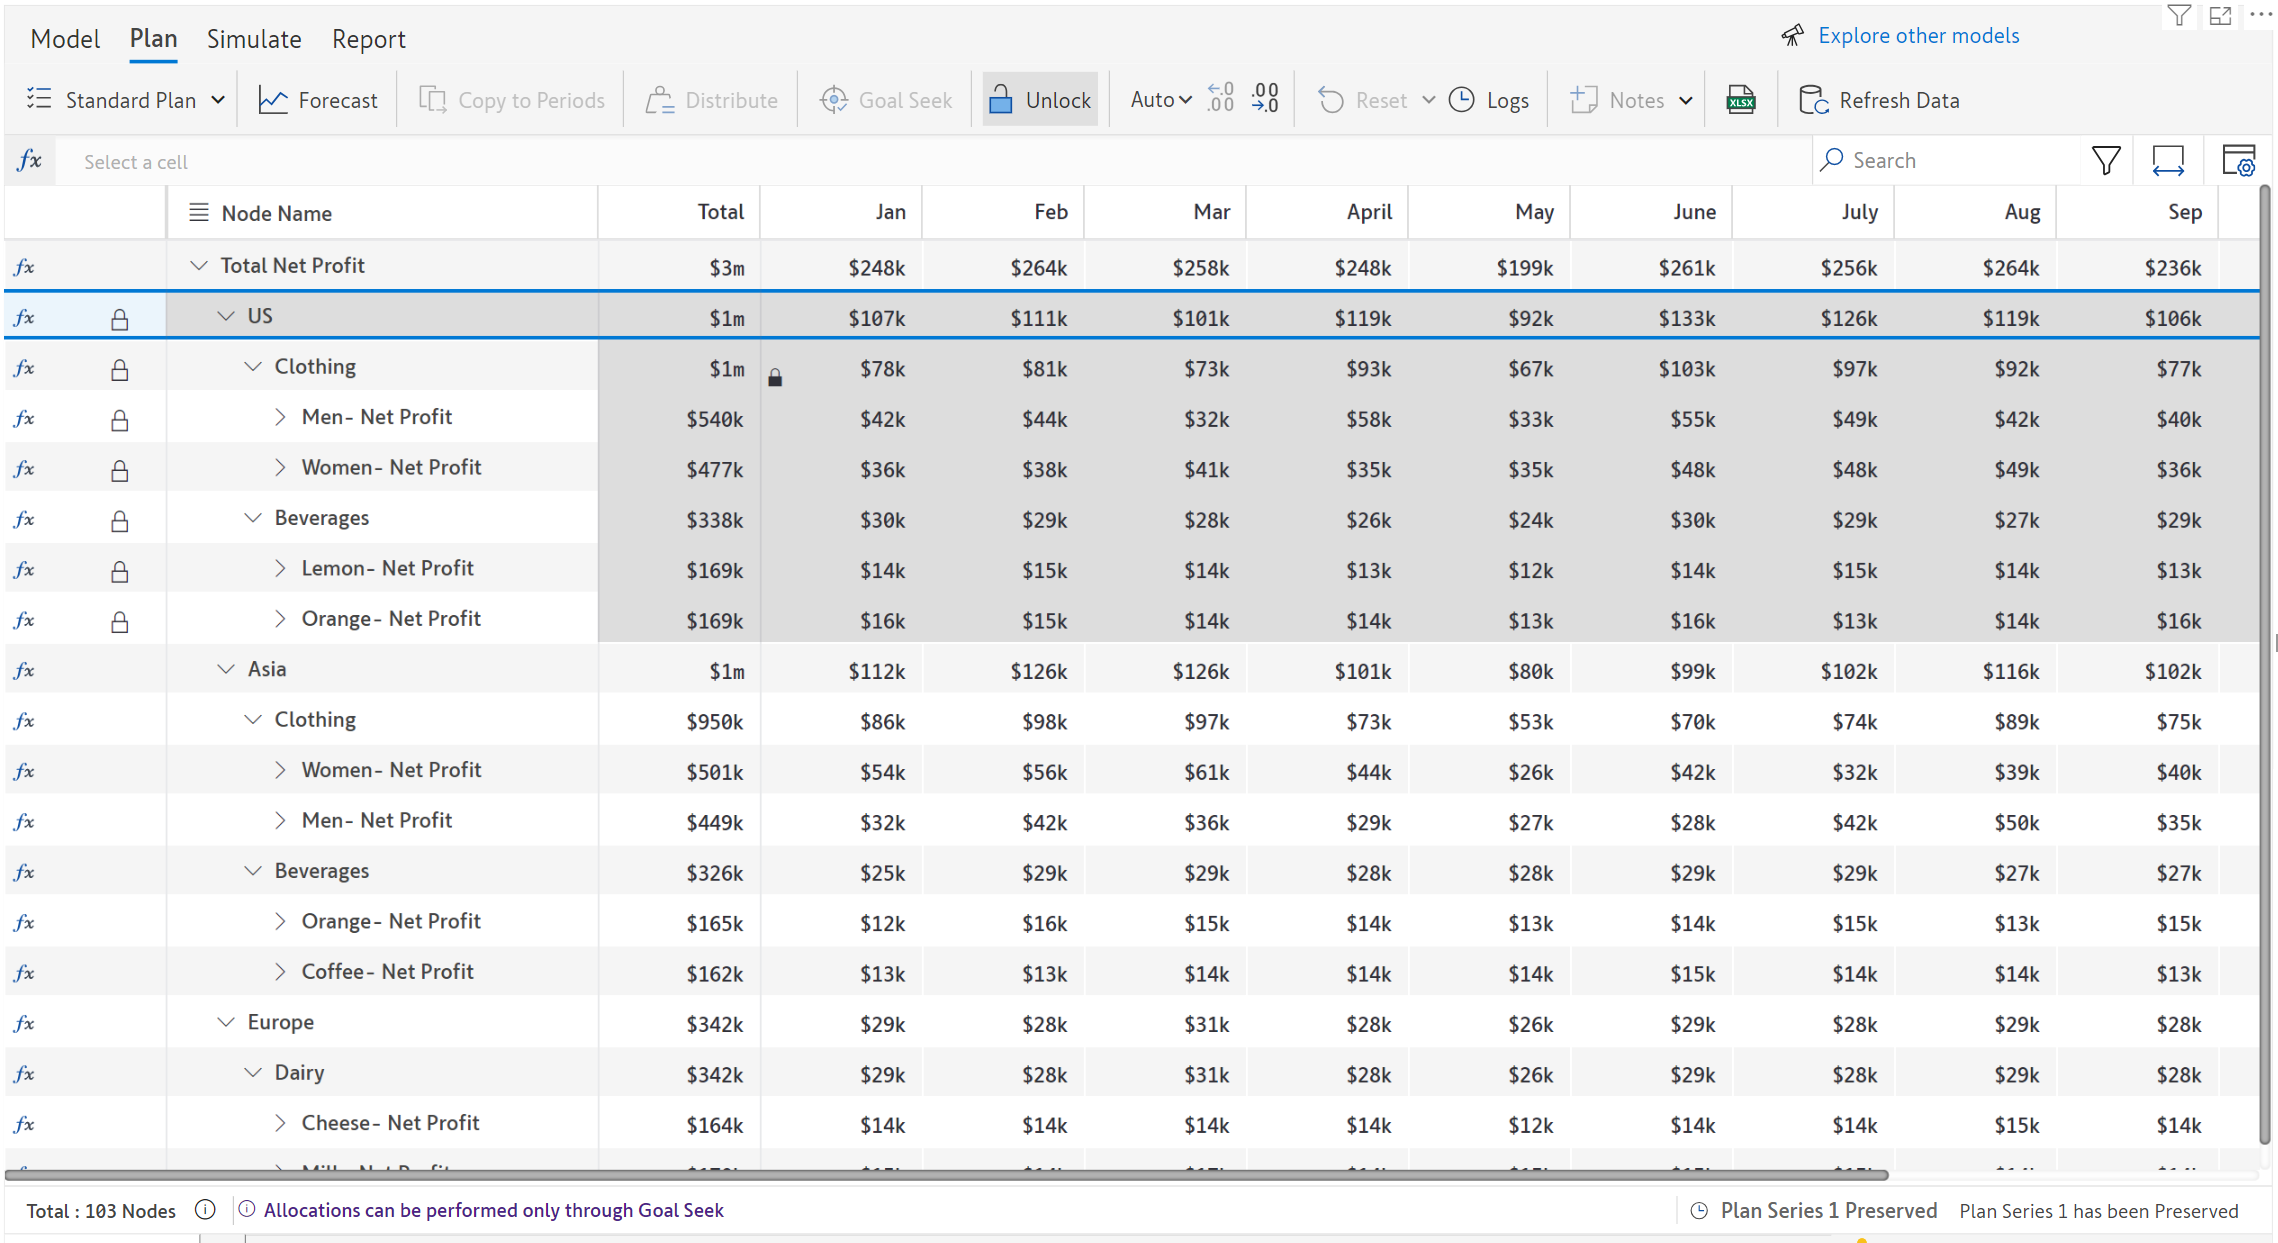Toggle the lock on Women- Net Profit row
The image size is (2278, 1243).
coord(119,470)
